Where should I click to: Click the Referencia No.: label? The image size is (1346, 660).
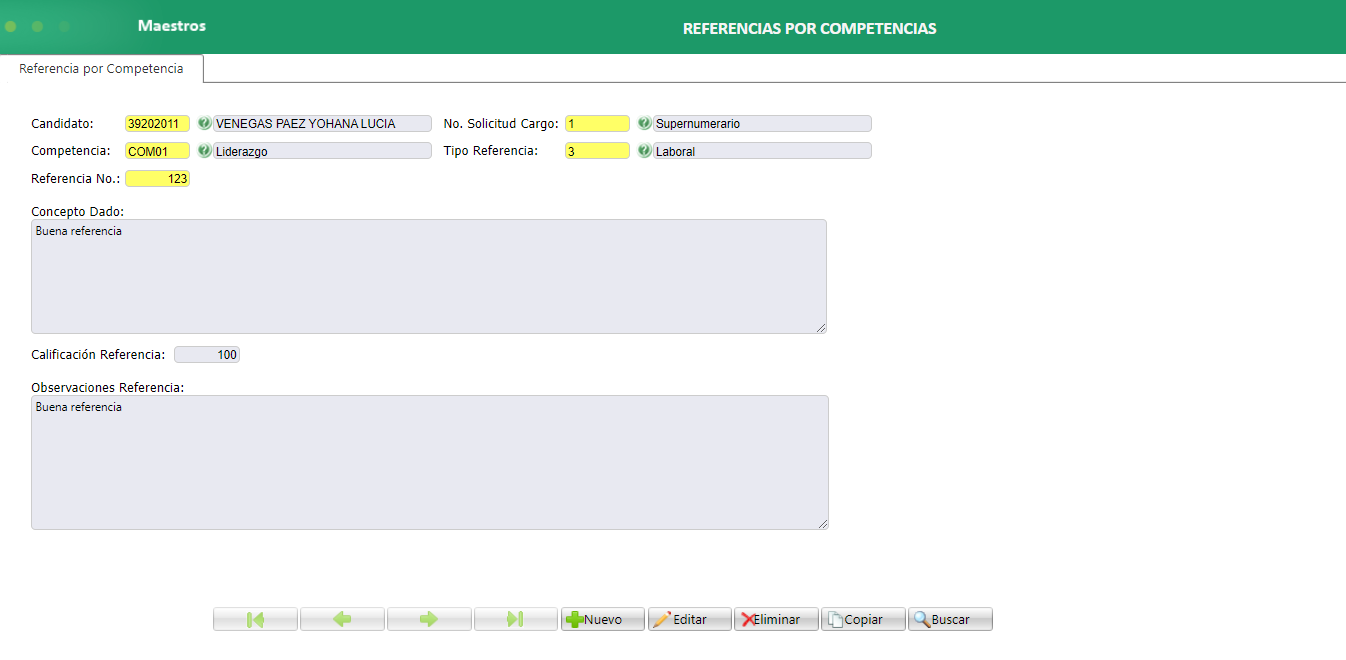[x=76, y=179]
